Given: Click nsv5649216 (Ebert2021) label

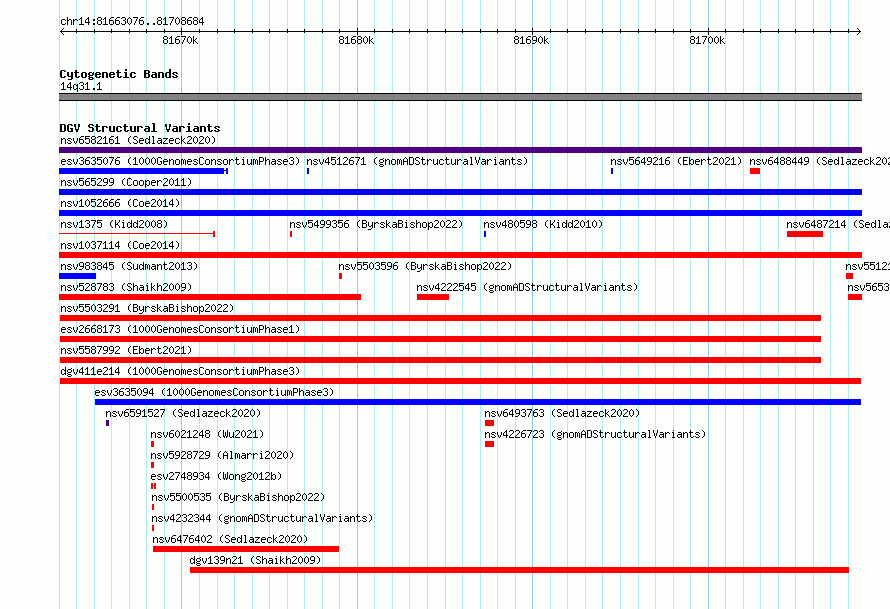Looking at the screenshot, I should point(676,161).
